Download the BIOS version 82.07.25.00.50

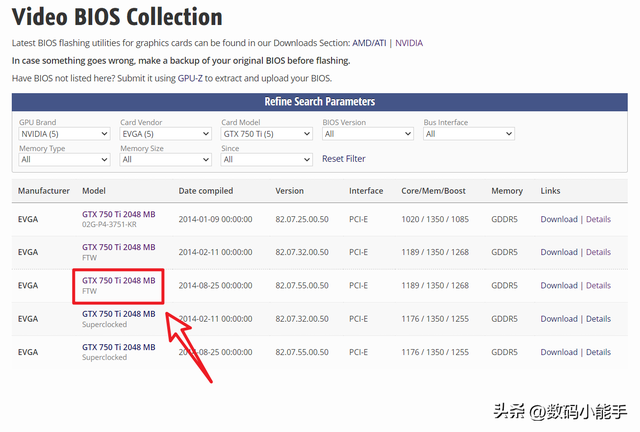[559, 219]
